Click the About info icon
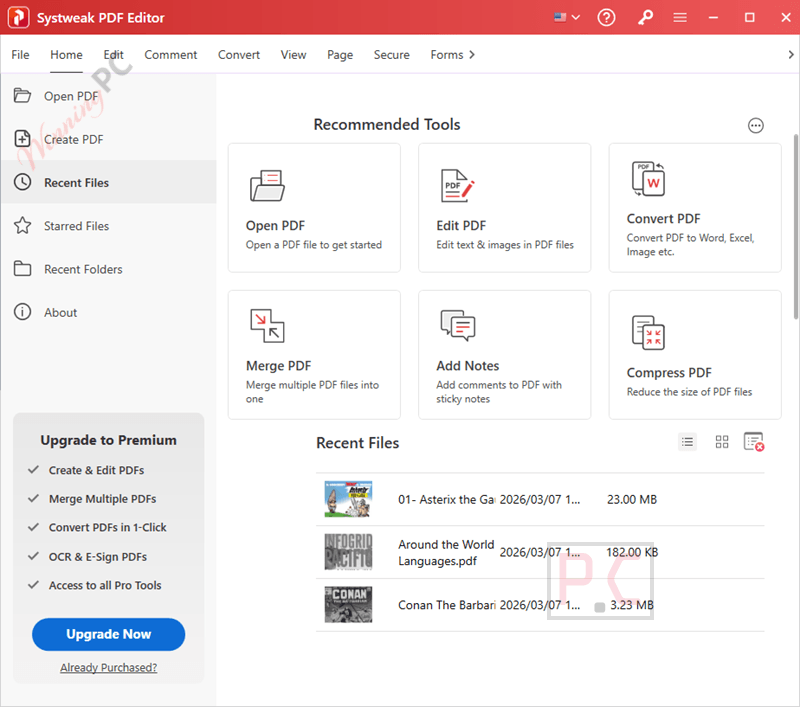 (22, 312)
